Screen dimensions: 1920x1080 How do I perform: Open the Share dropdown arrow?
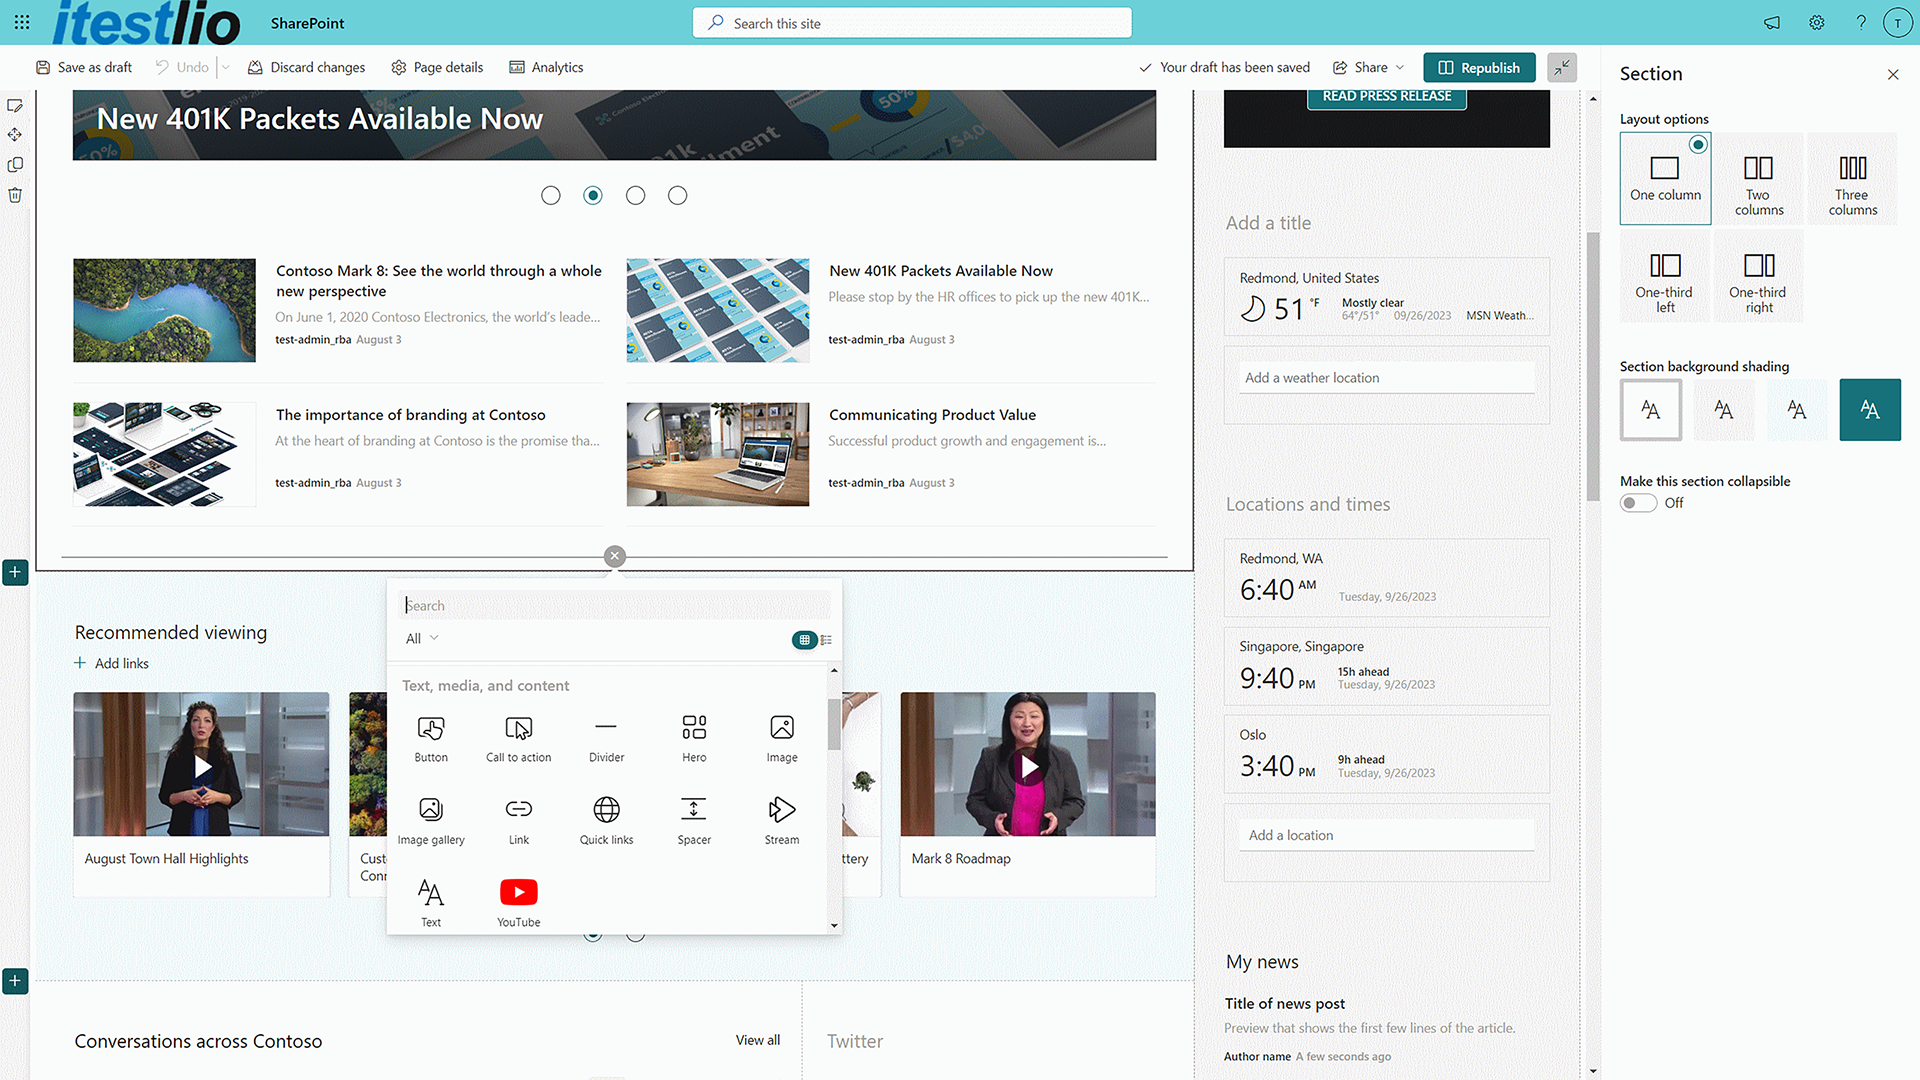click(1399, 67)
